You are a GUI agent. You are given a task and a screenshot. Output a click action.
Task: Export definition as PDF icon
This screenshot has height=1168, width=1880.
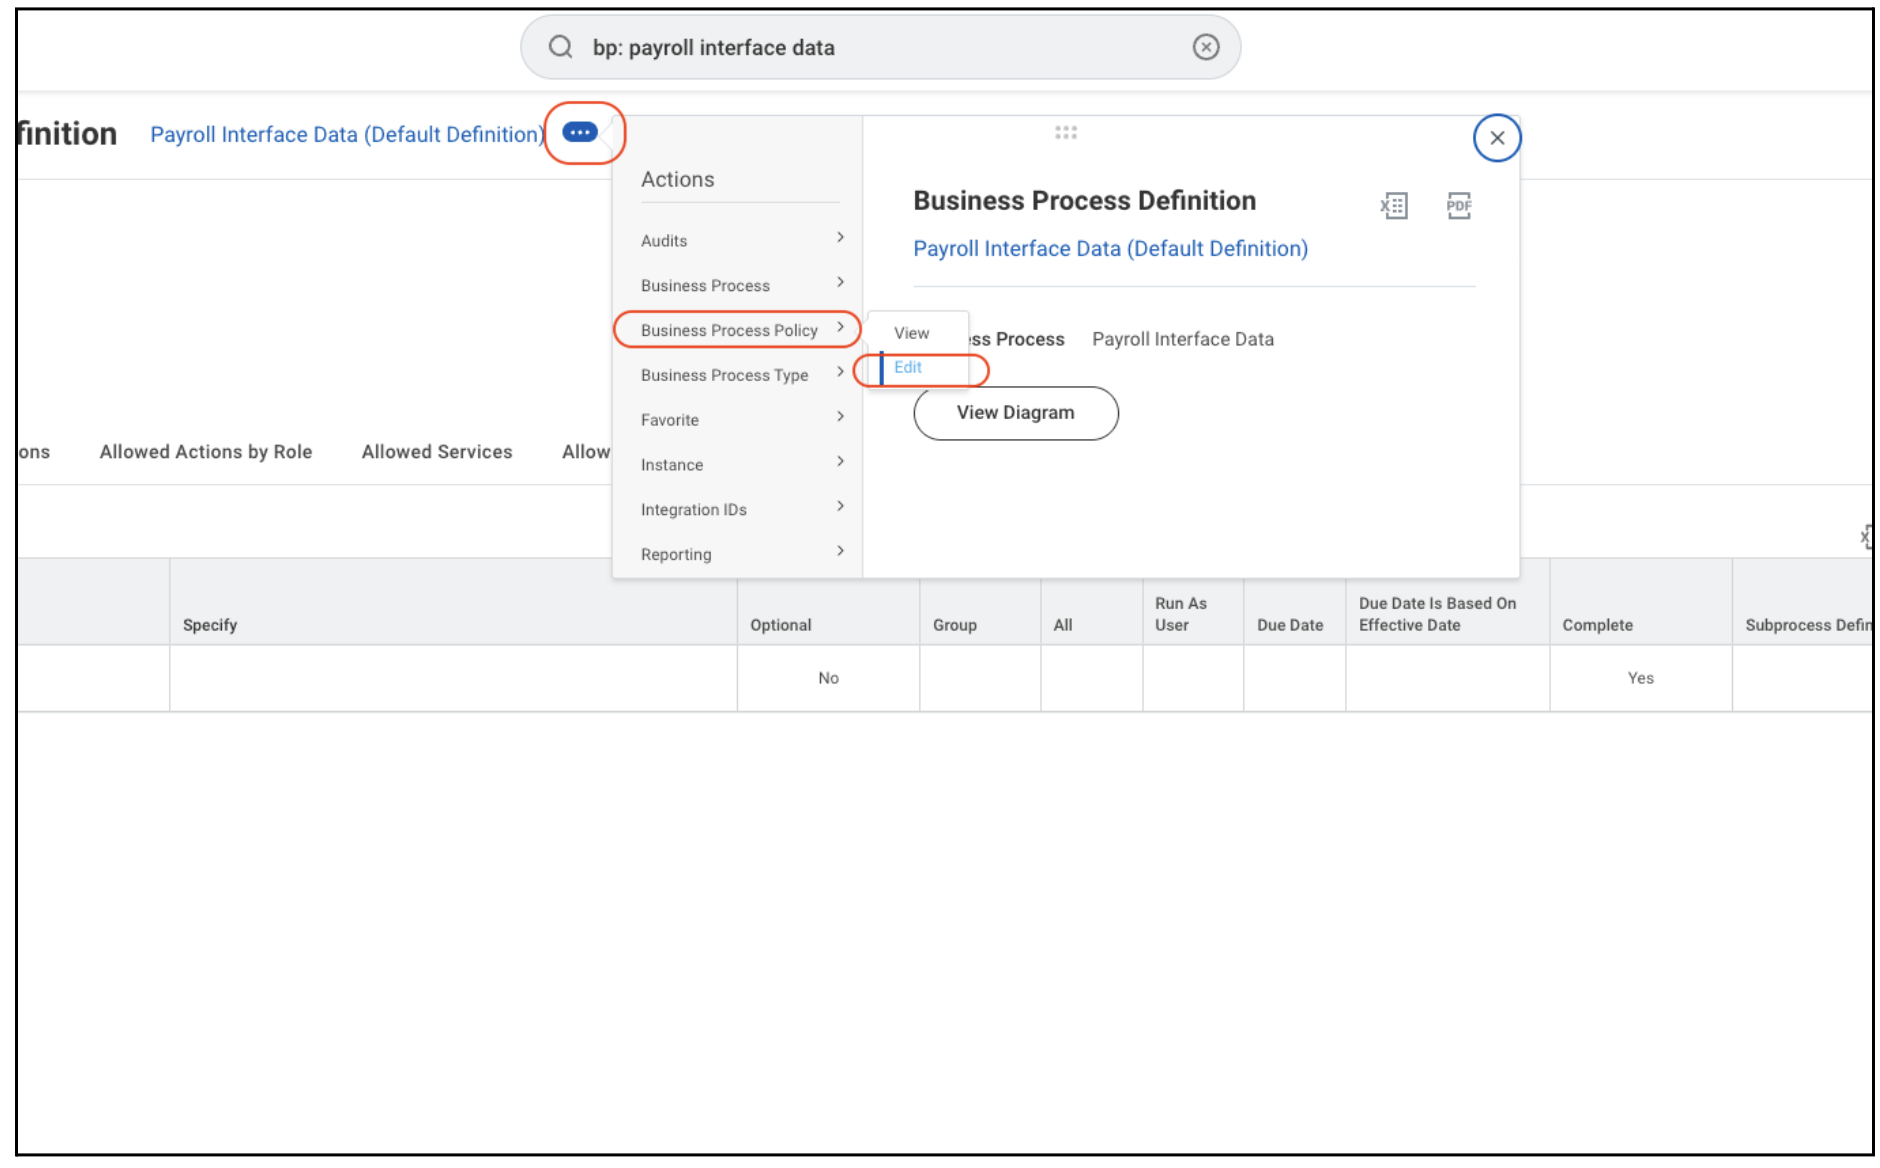(1459, 206)
